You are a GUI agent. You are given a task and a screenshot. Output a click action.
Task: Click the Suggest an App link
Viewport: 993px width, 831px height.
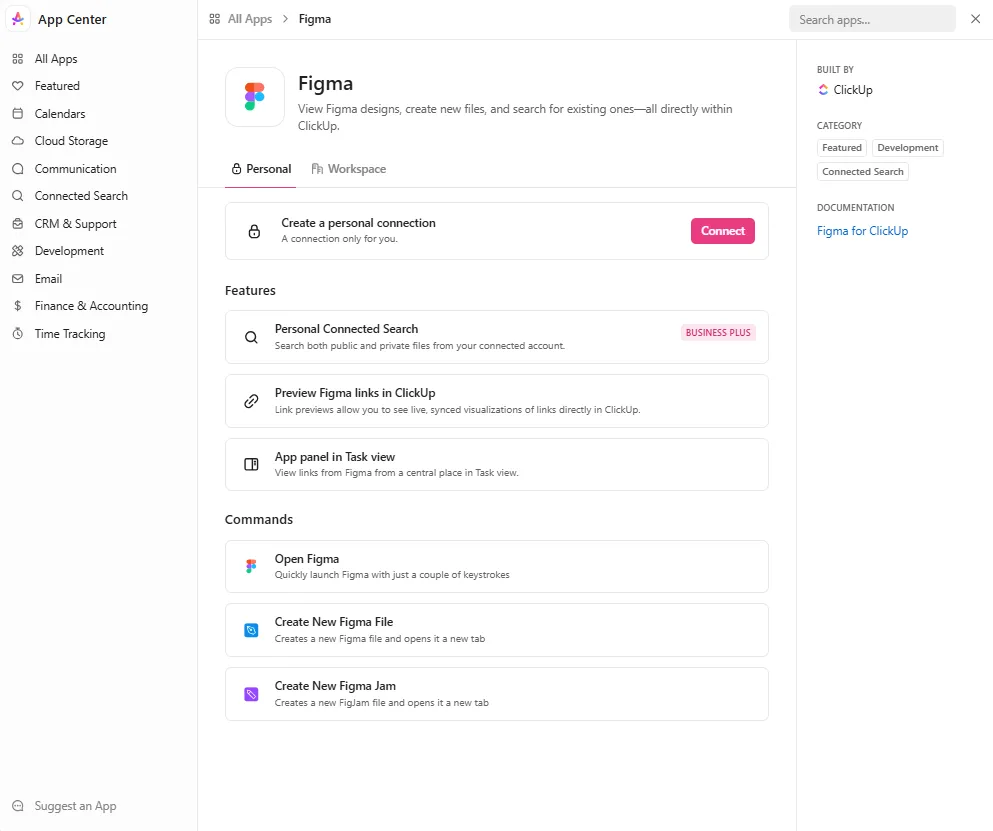tap(75, 806)
